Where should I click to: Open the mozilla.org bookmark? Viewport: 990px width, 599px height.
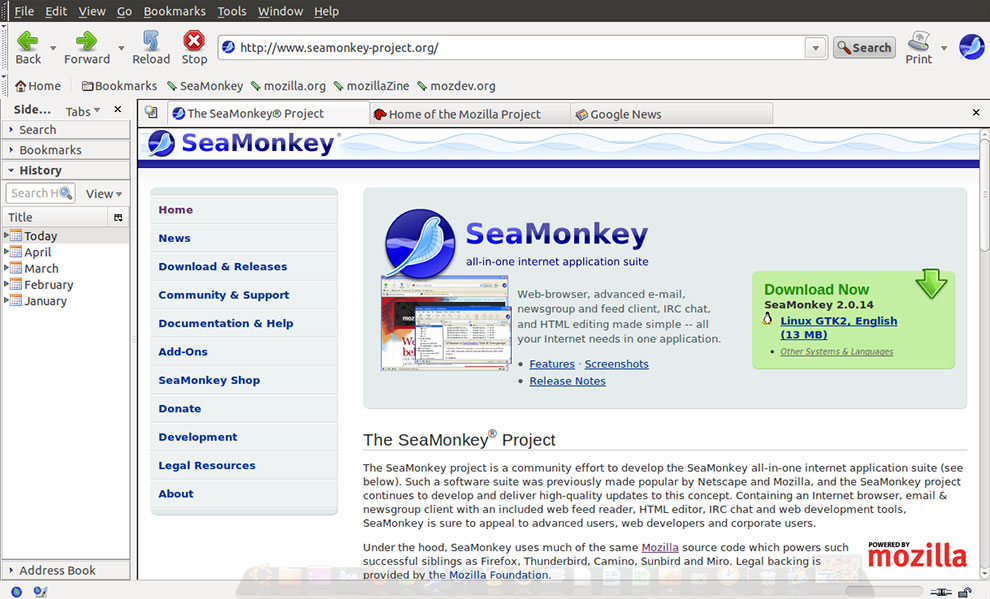[x=289, y=86]
